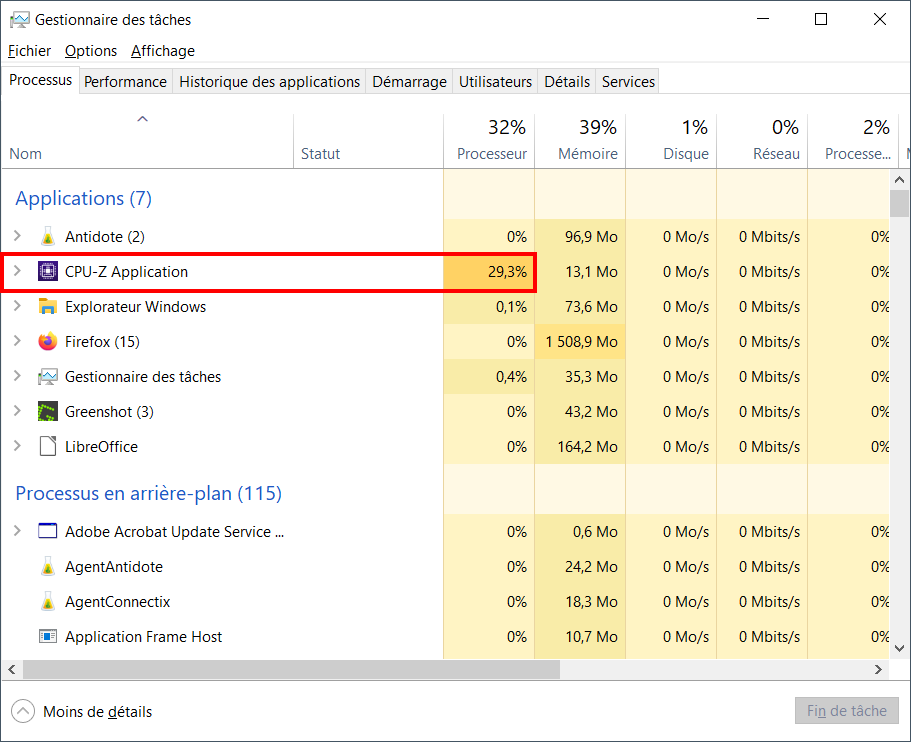
Task: Switch to the Performance tab
Action: point(125,82)
